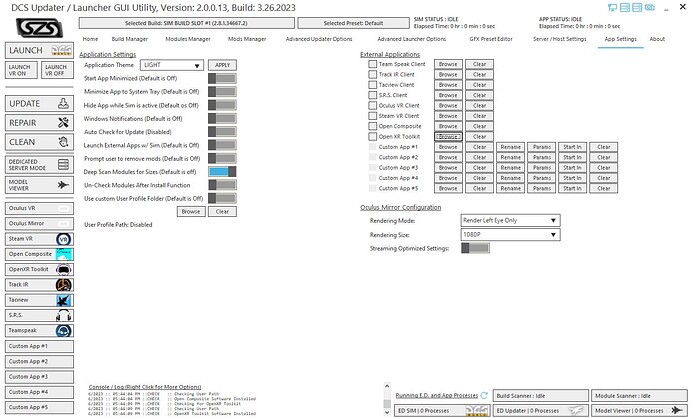The image size is (690, 418).
Task: Switch to the Build Manager tab
Action: point(130,39)
